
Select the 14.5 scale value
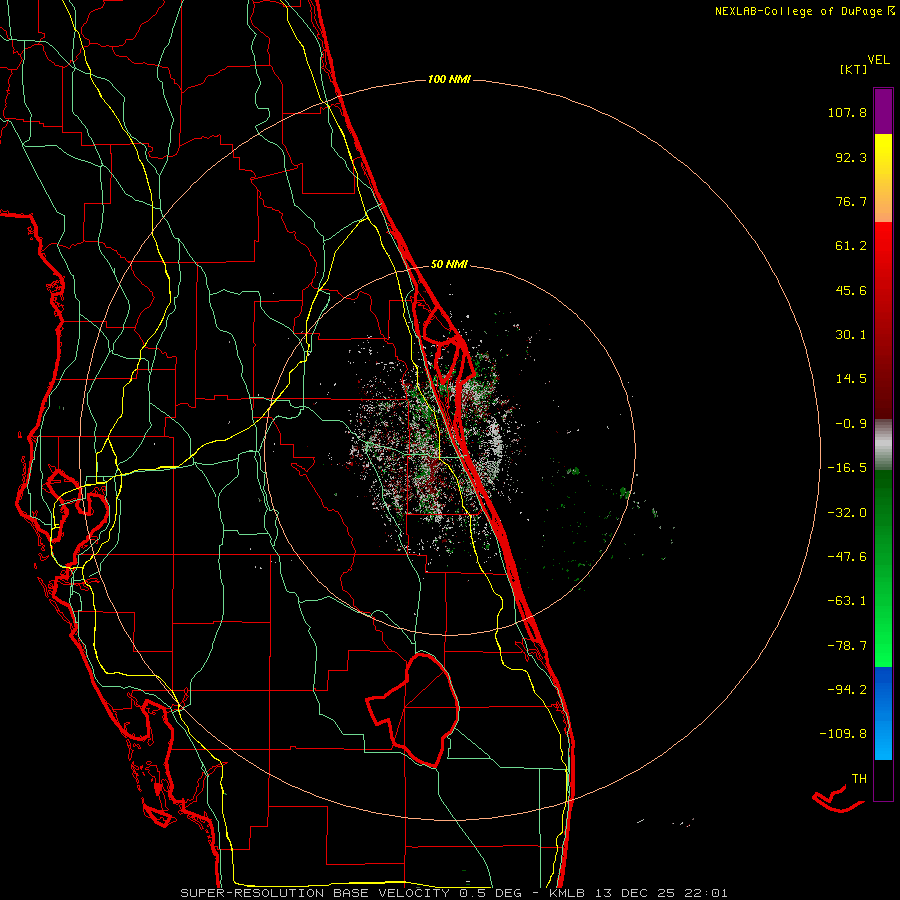pyautogui.click(x=851, y=379)
